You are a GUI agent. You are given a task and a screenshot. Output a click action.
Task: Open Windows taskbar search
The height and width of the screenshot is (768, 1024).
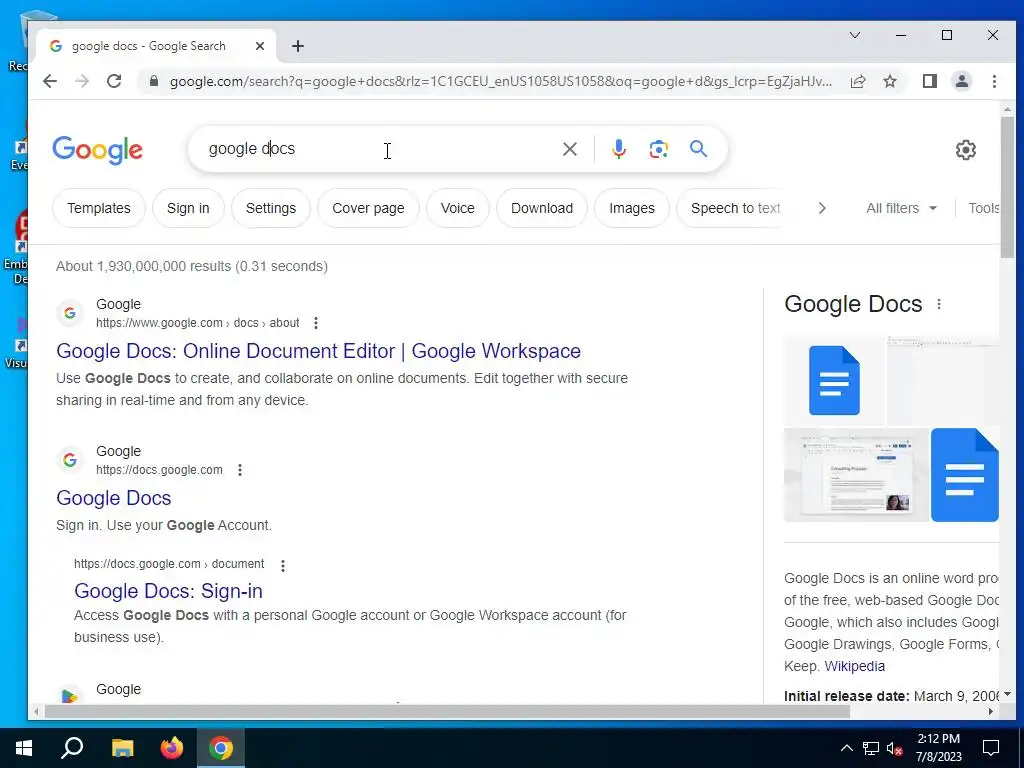coord(72,748)
